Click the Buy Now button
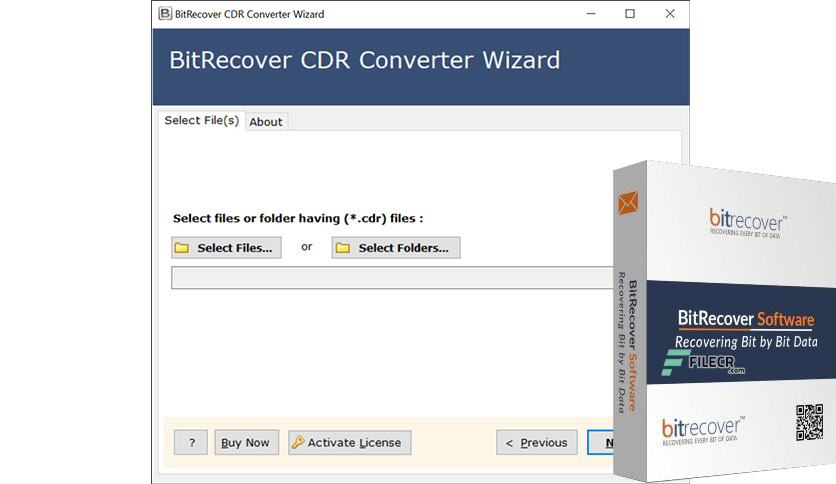Image resolution: width=836 pixels, height=484 pixels. [246, 442]
